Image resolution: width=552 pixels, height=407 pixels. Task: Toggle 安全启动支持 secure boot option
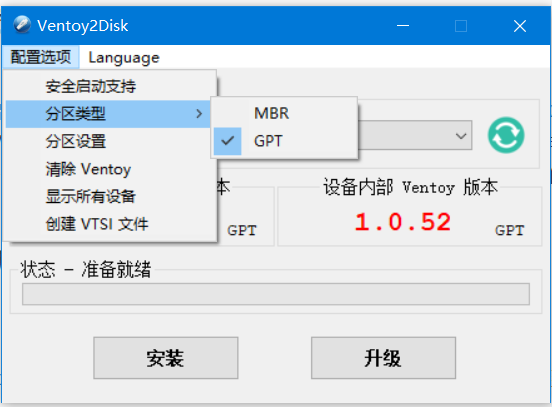coord(111,86)
